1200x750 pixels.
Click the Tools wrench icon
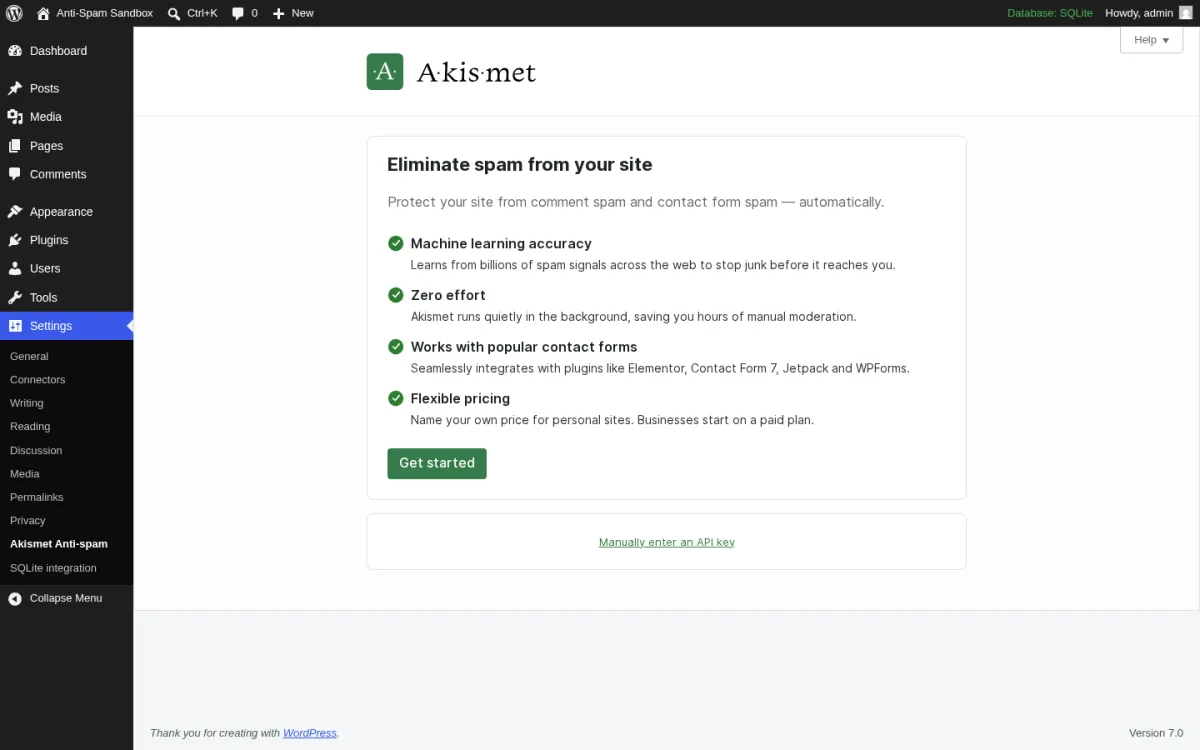(x=15, y=298)
